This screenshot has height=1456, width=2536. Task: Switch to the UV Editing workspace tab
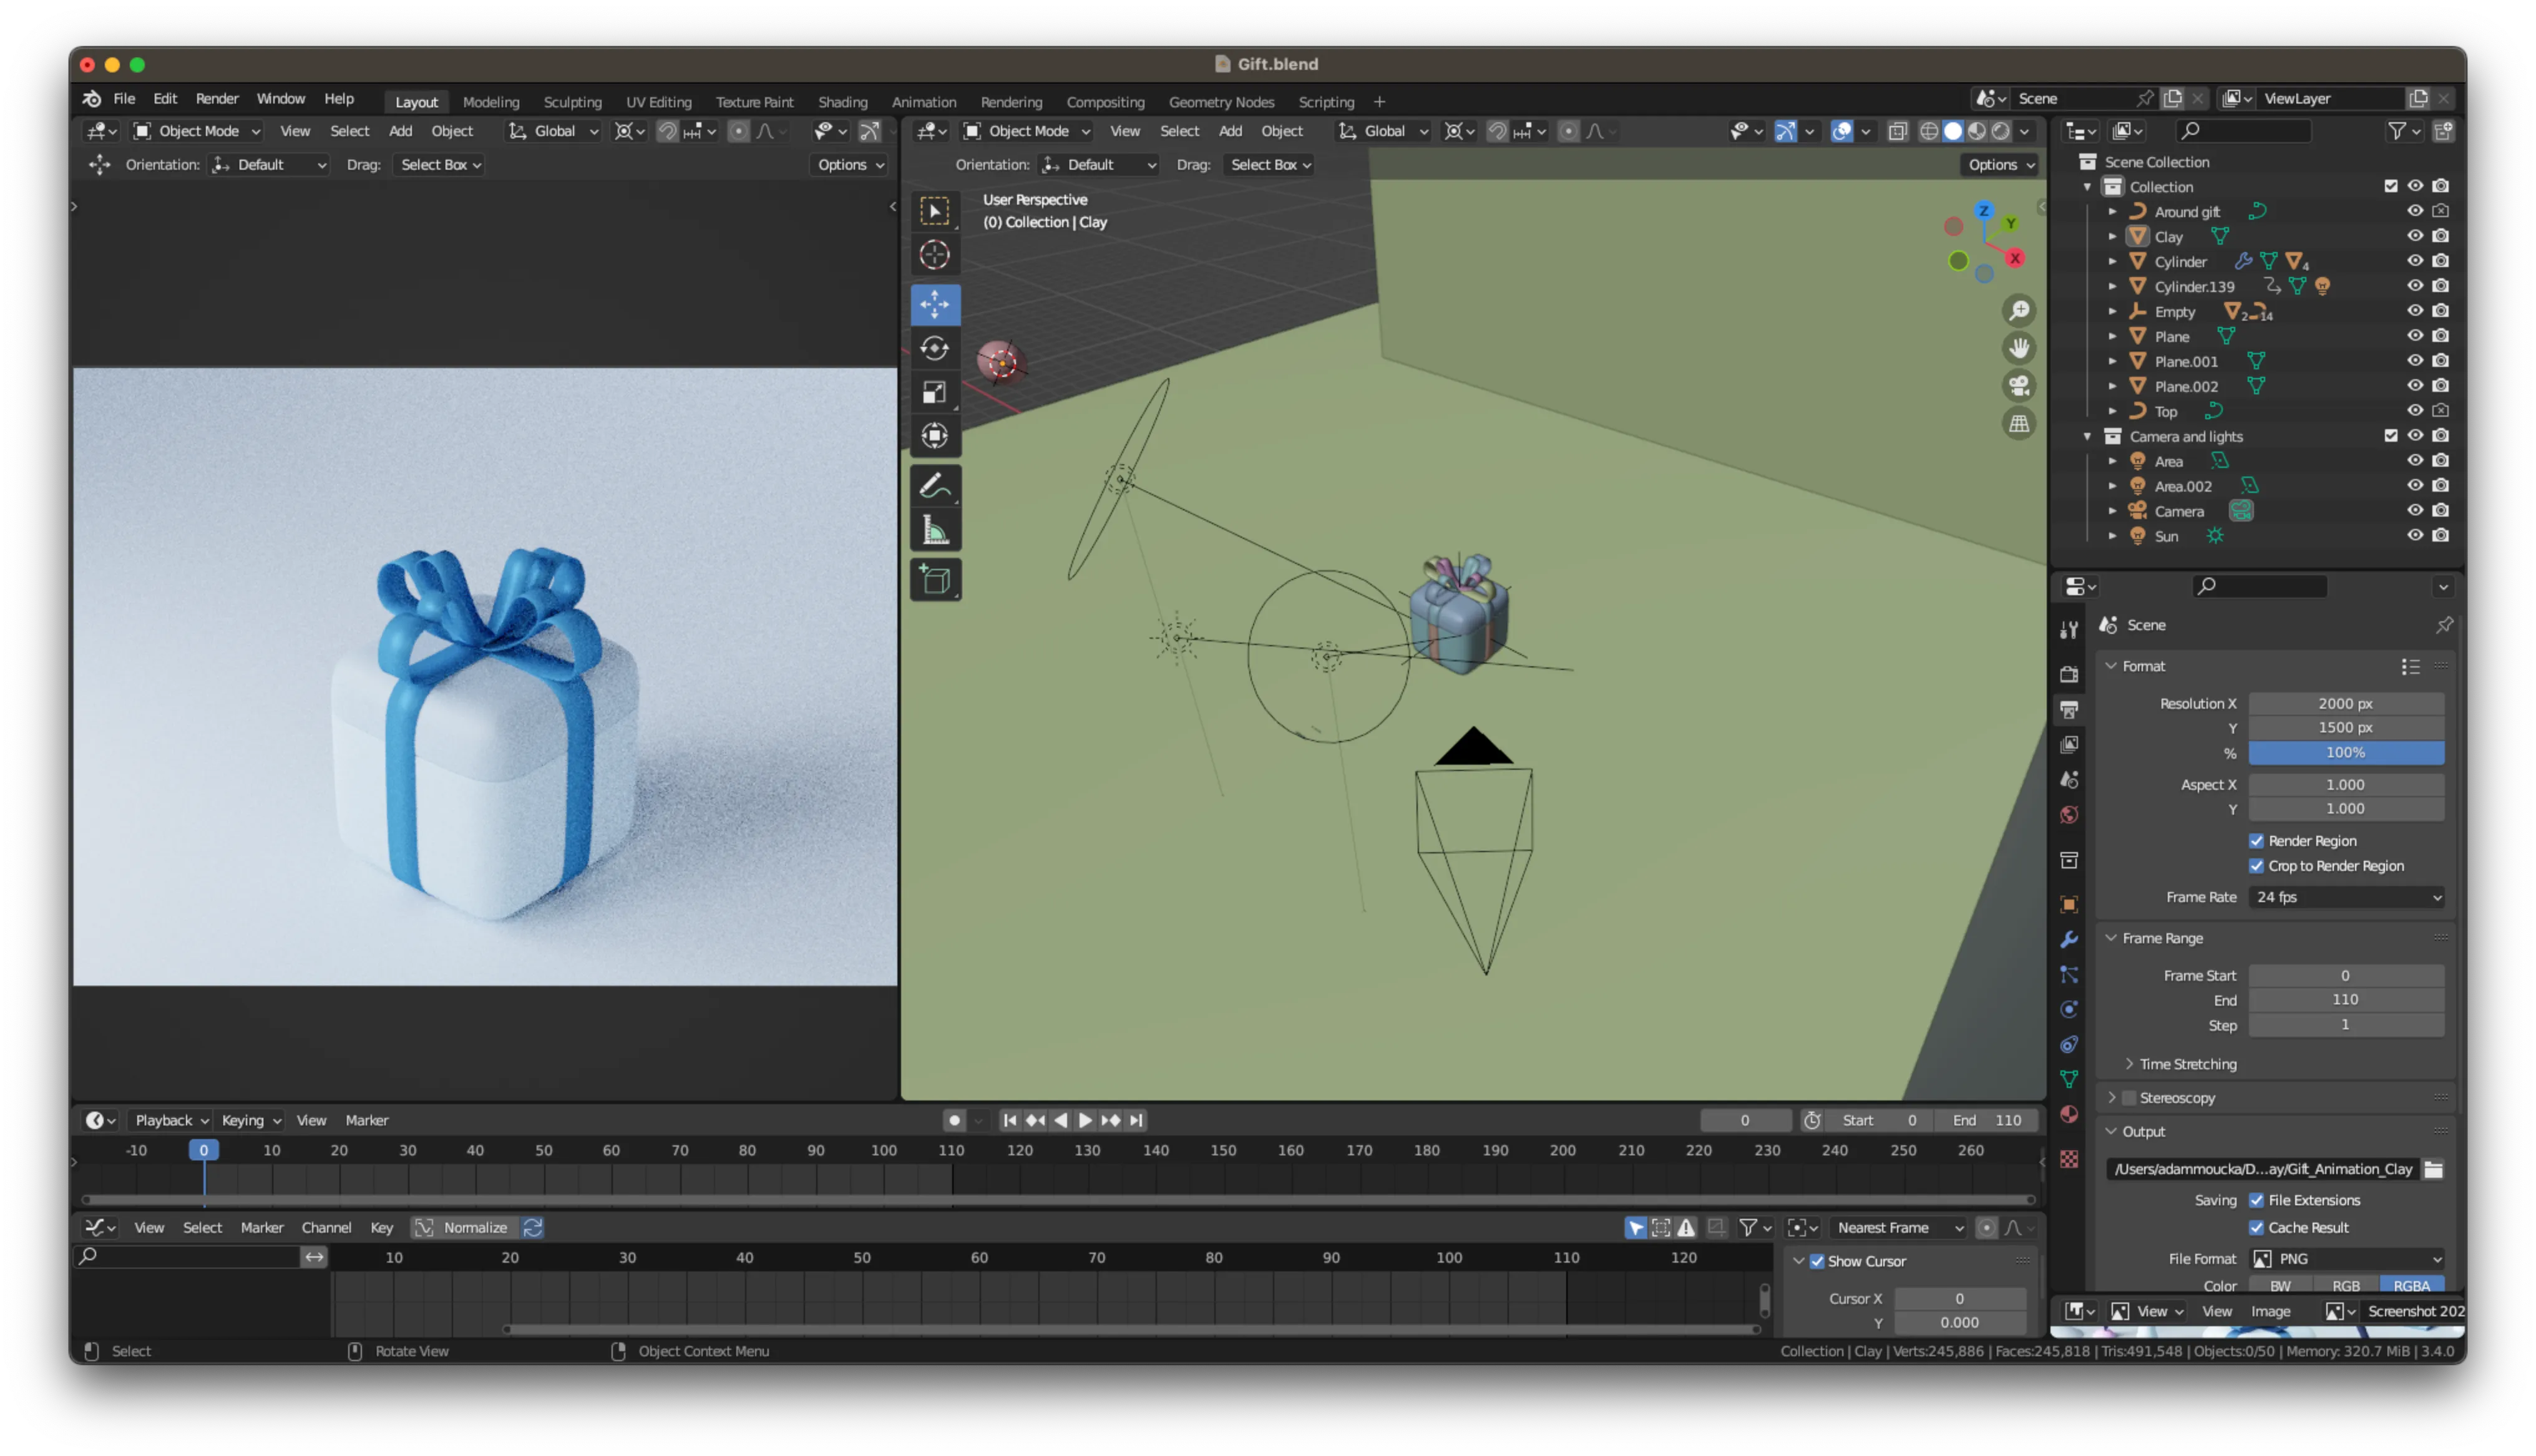[x=658, y=102]
